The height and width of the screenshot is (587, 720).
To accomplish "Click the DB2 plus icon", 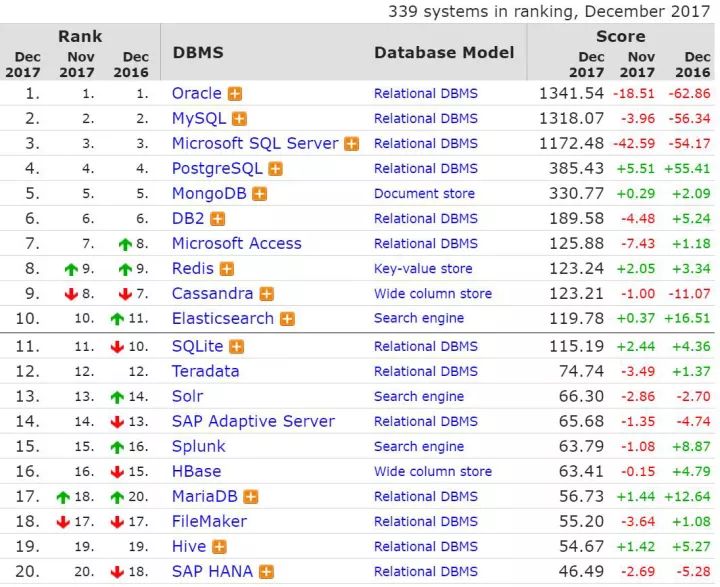I will (x=218, y=219).
